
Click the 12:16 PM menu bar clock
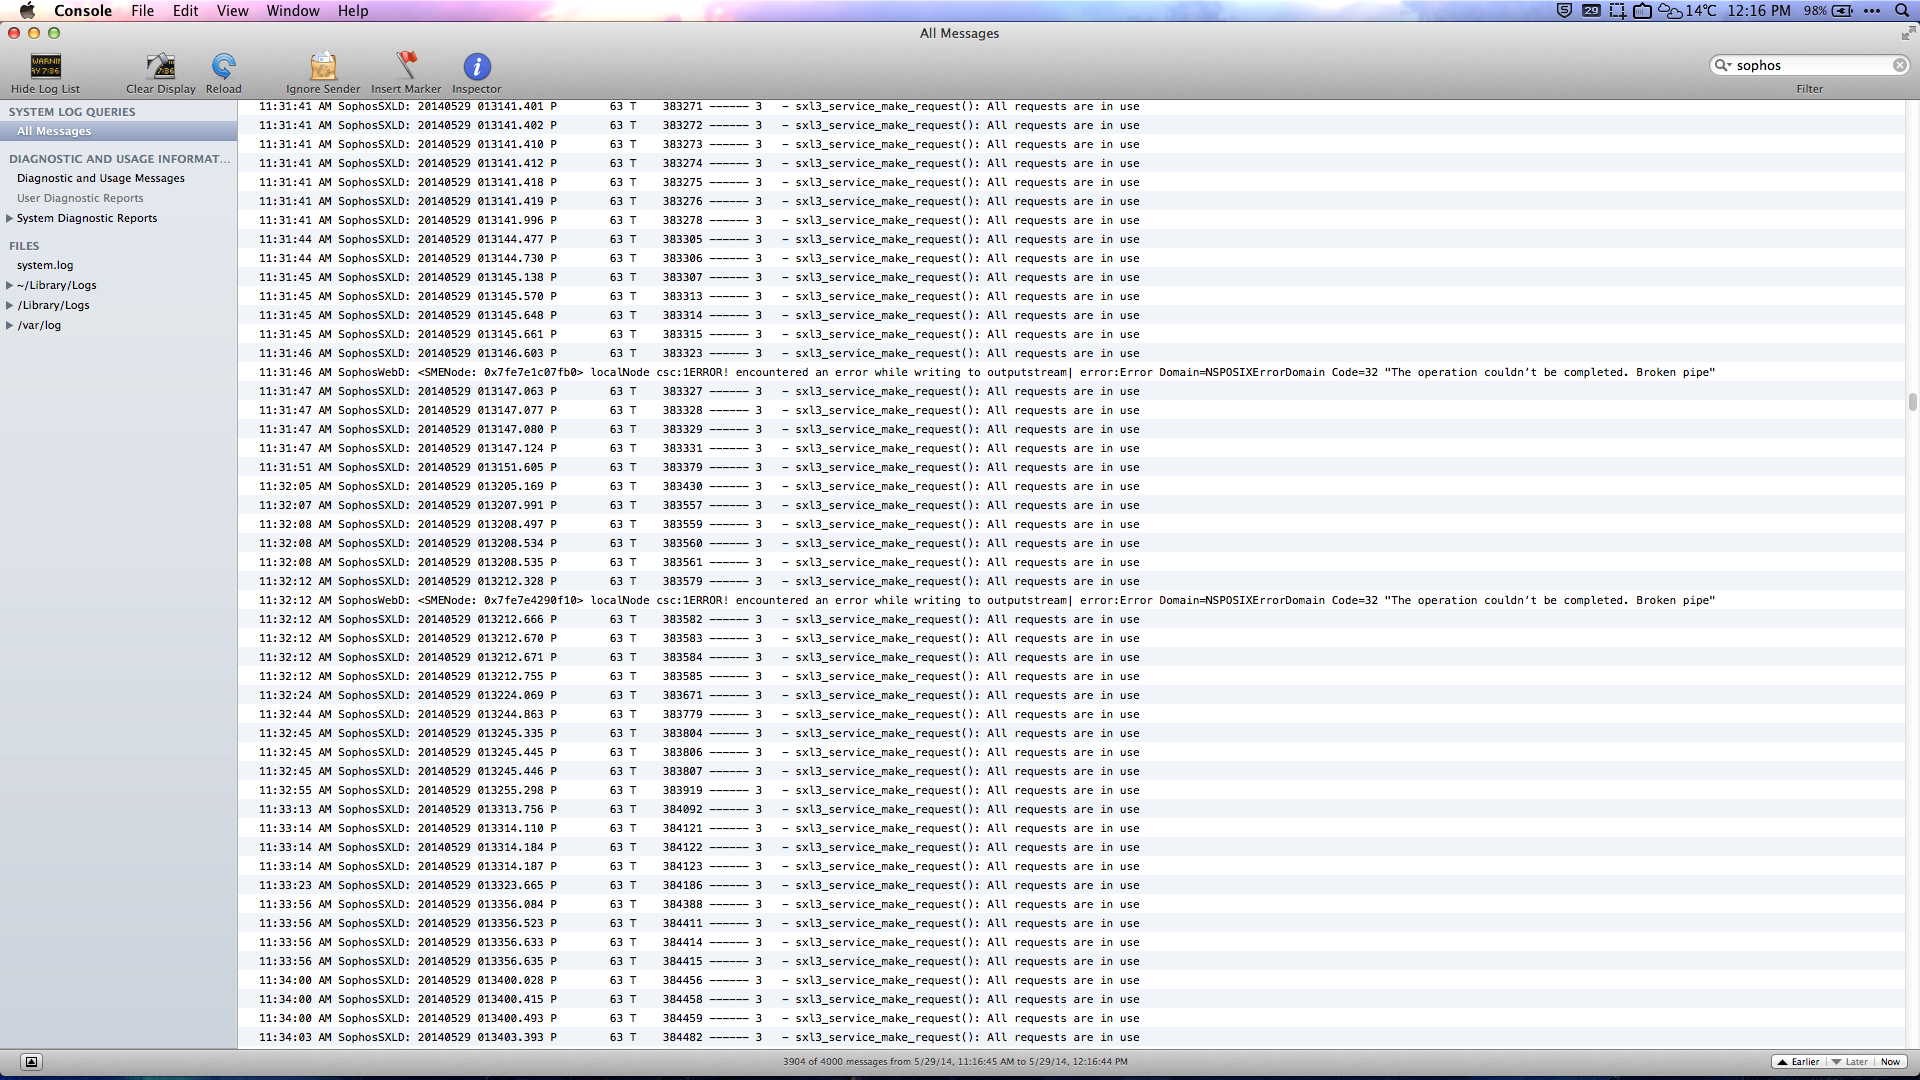pyautogui.click(x=1758, y=11)
